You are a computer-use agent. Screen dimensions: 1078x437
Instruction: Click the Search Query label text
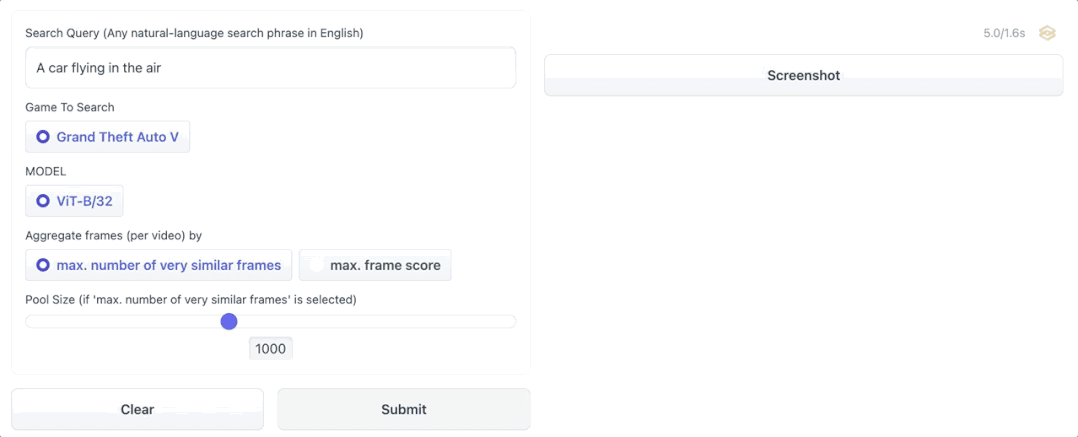pos(195,33)
